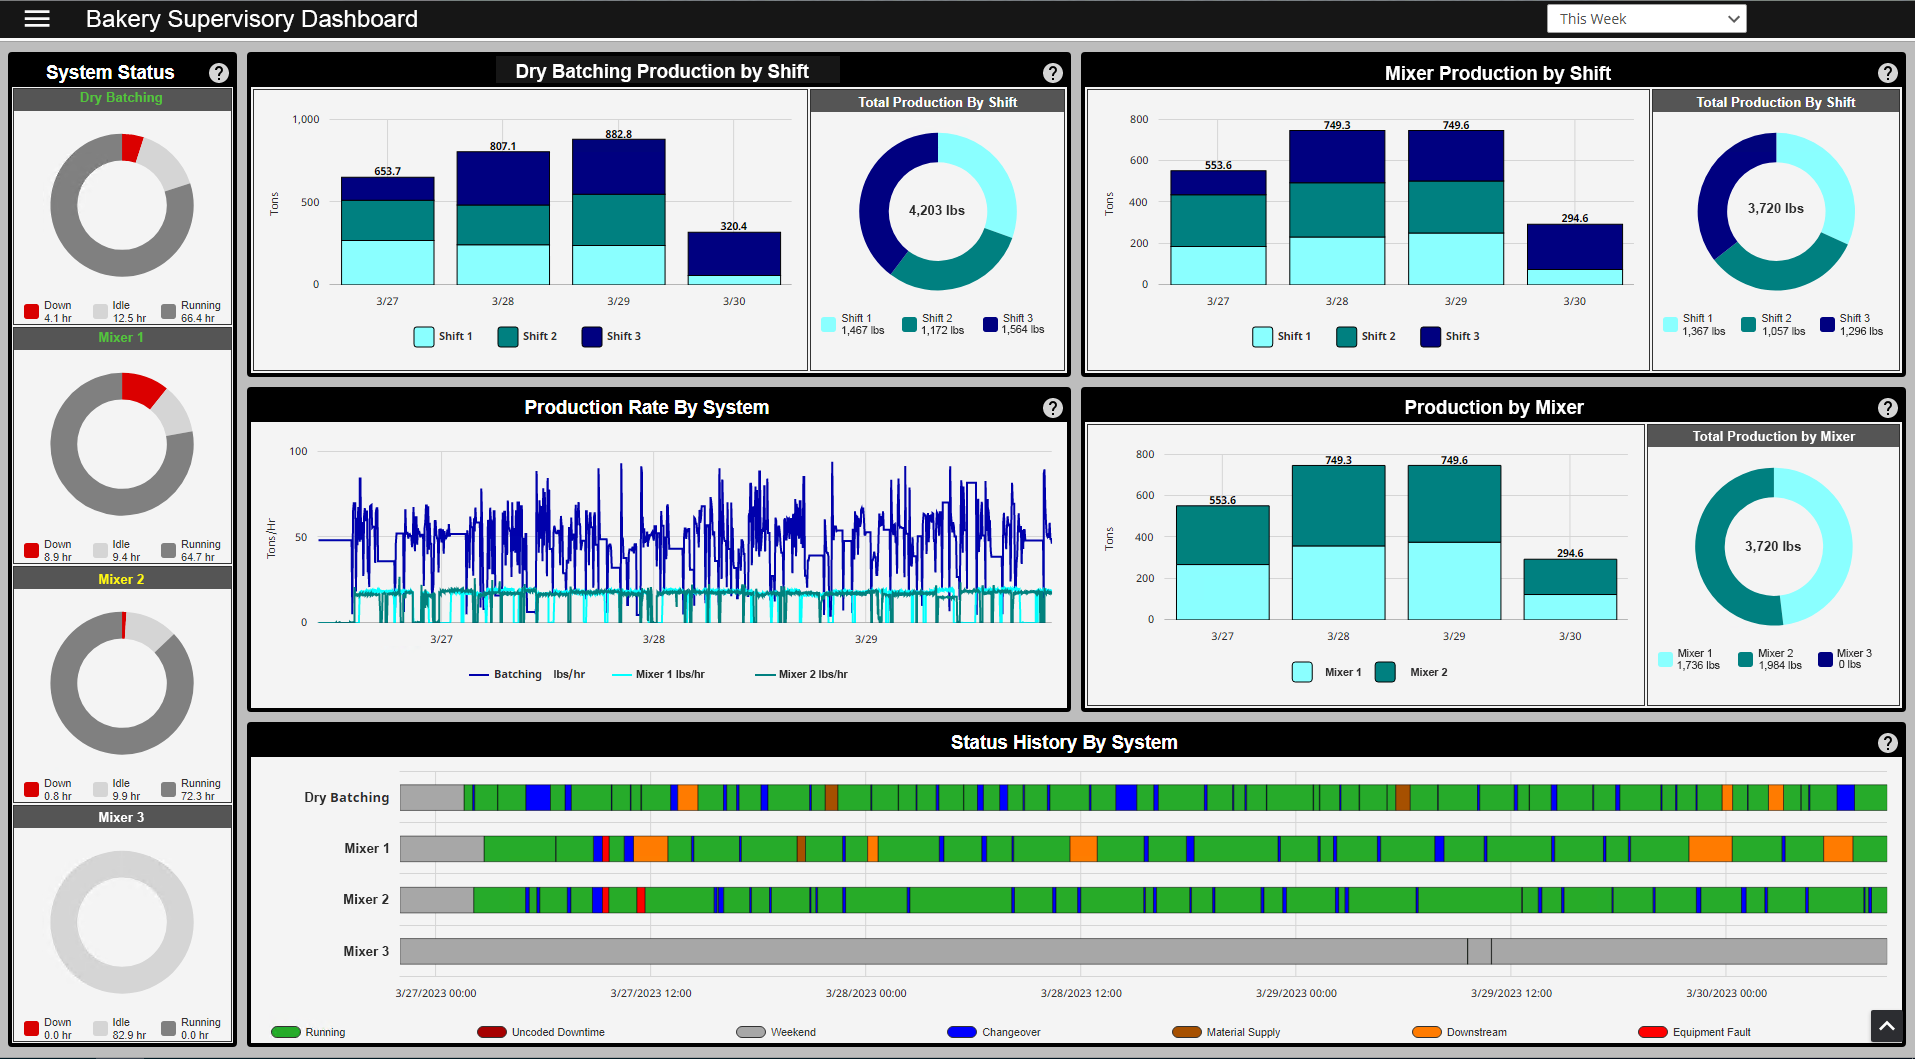Click the Material Supply legend swatch

click(1187, 1032)
